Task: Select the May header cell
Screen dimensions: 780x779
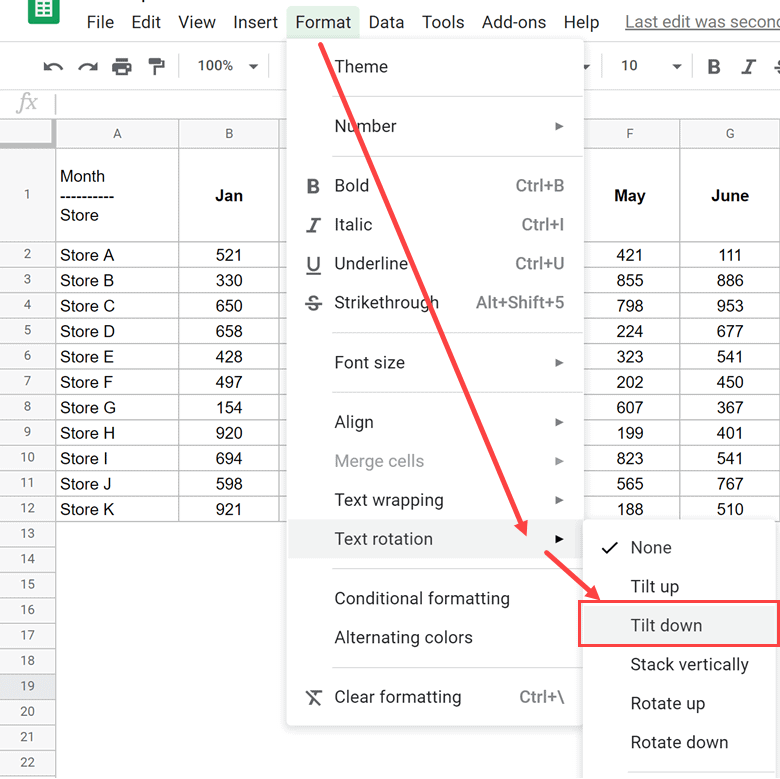Action: coord(630,195)
